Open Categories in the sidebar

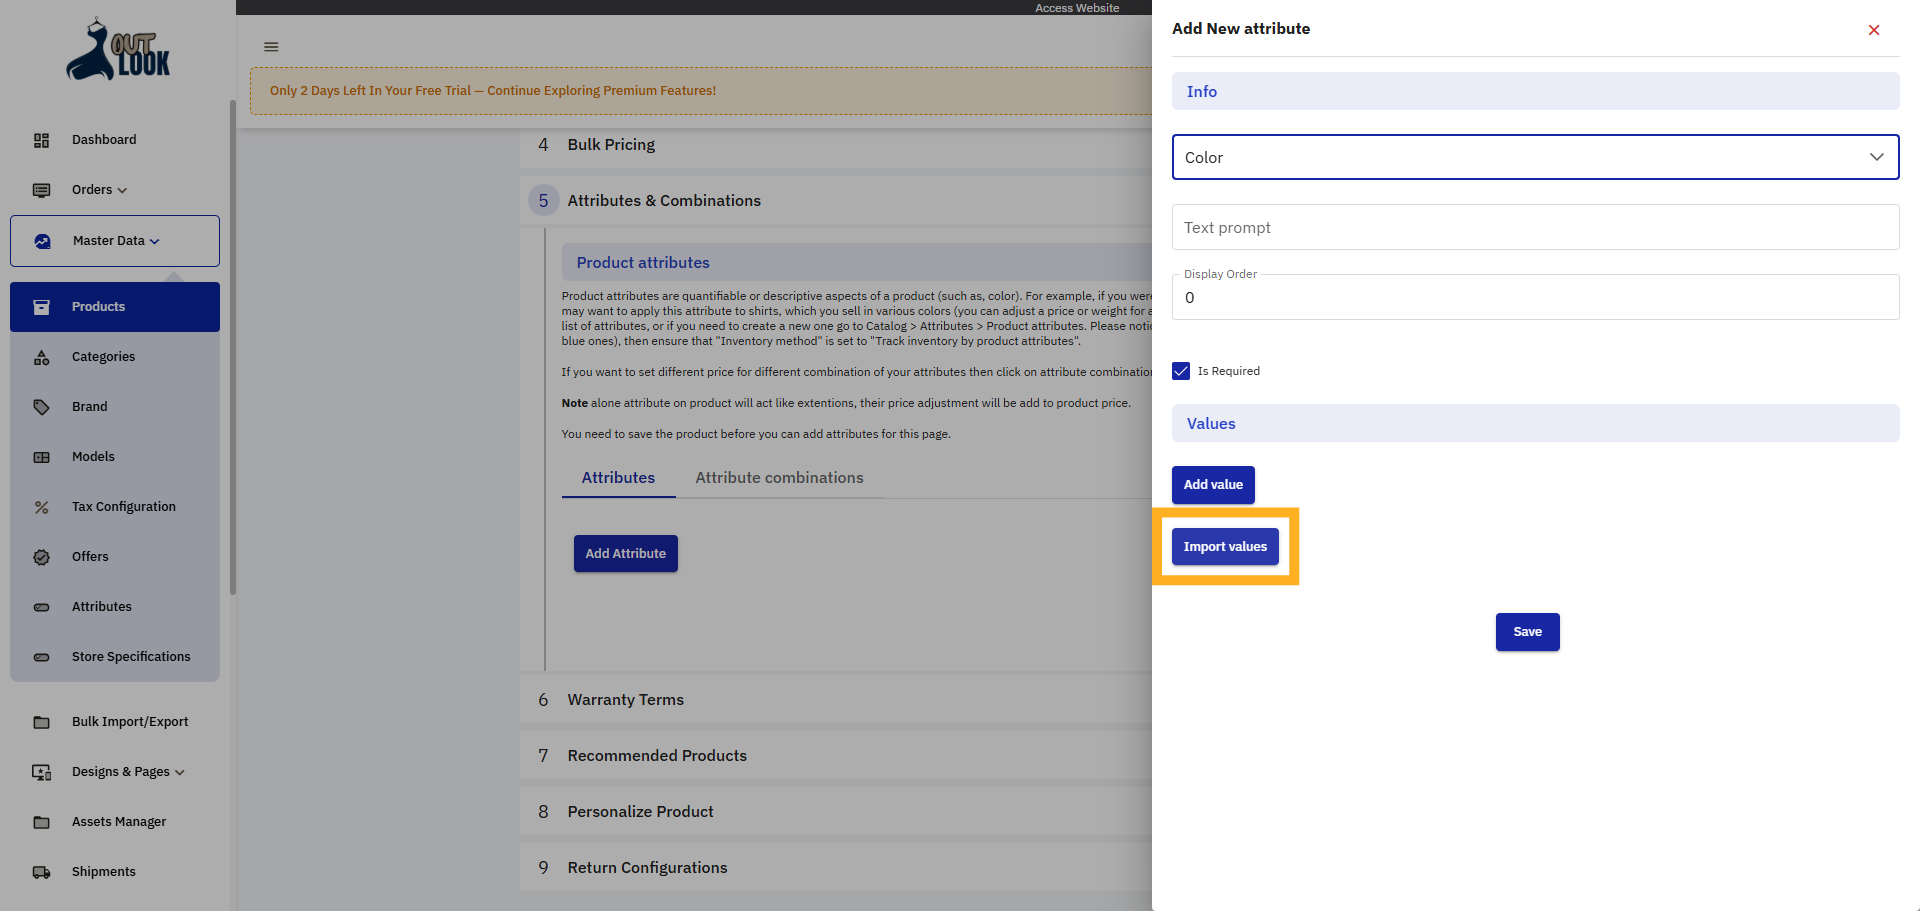115,357
